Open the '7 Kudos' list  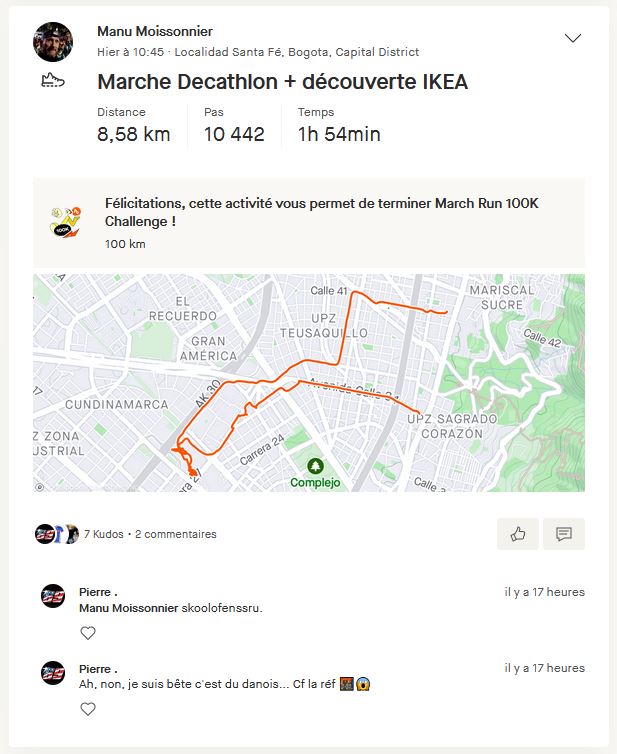(x=105, y=534)
